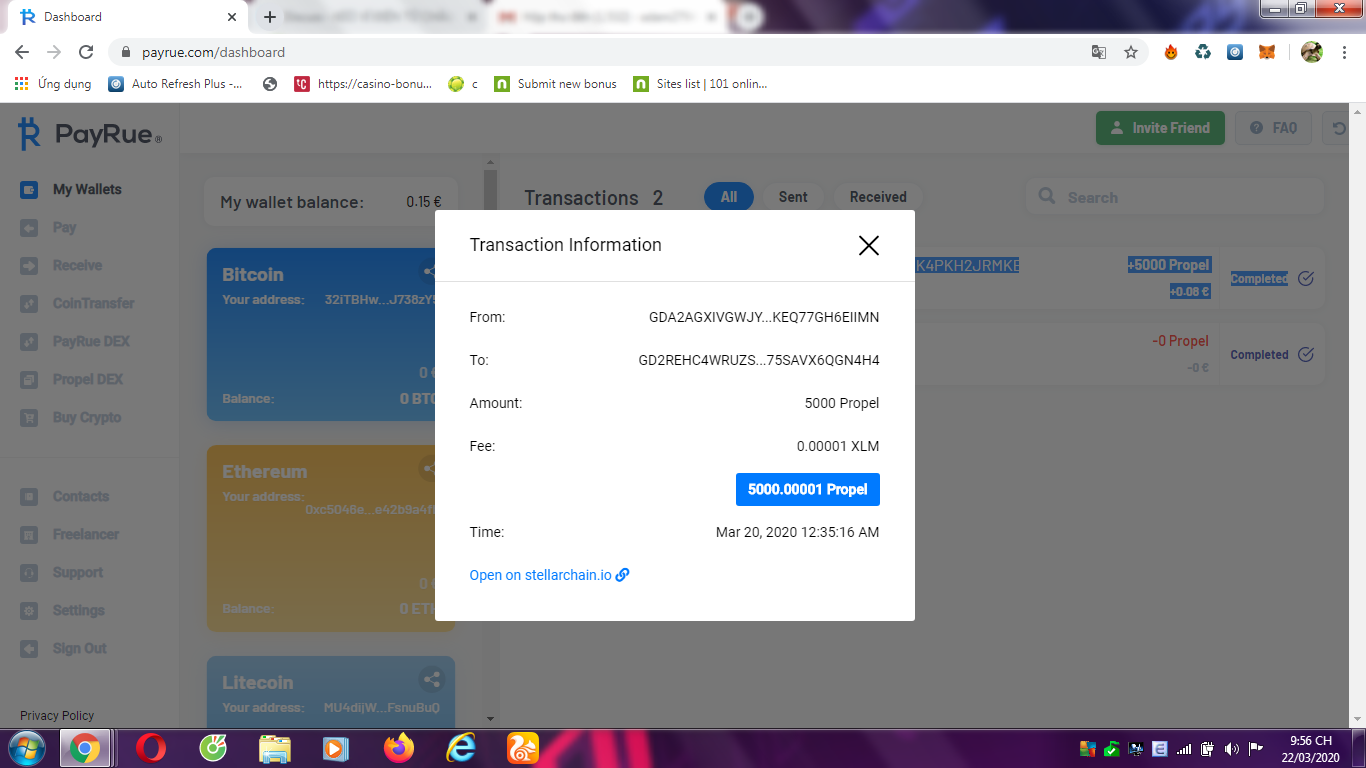1366x768 pixels.
Task: Click the +5000 Propel transaction amount
Action: pyautogui.click(x=1169, y=265)
